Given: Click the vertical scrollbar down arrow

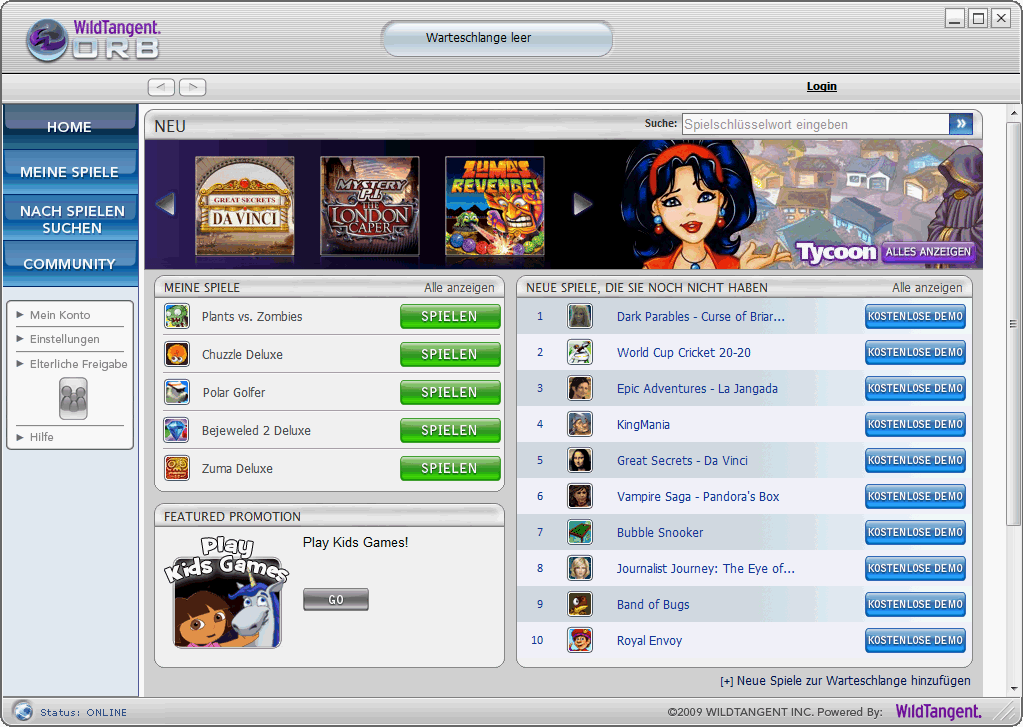Looking at the screenshot, I should tap(1014, 688).
